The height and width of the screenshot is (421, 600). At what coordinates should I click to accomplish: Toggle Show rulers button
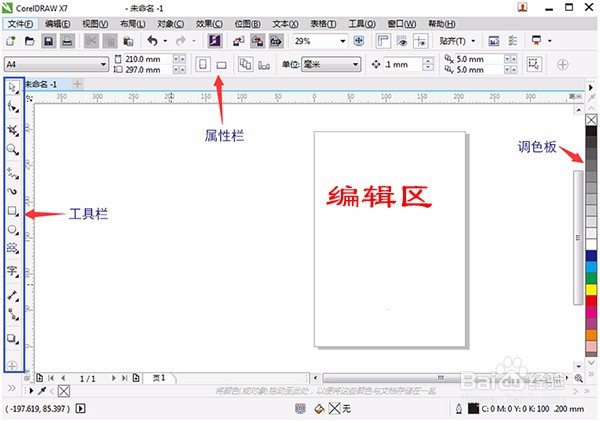point(383,41)
